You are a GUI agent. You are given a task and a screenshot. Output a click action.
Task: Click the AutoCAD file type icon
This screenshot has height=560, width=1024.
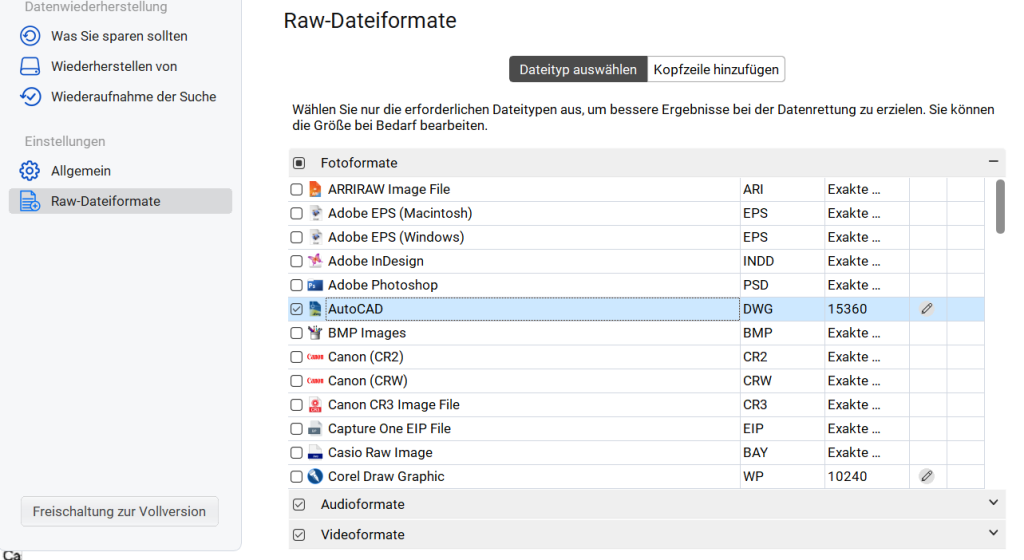315,309
